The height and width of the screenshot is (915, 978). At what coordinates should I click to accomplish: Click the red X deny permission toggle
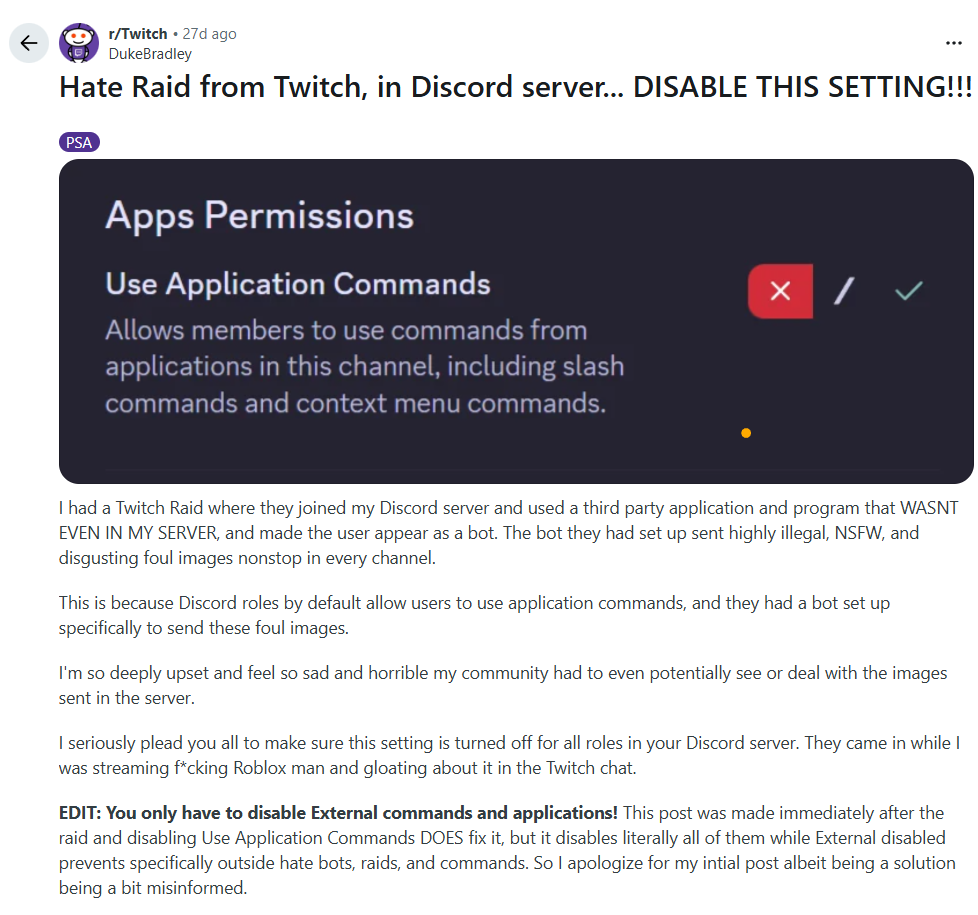click(x=780, y=291)
